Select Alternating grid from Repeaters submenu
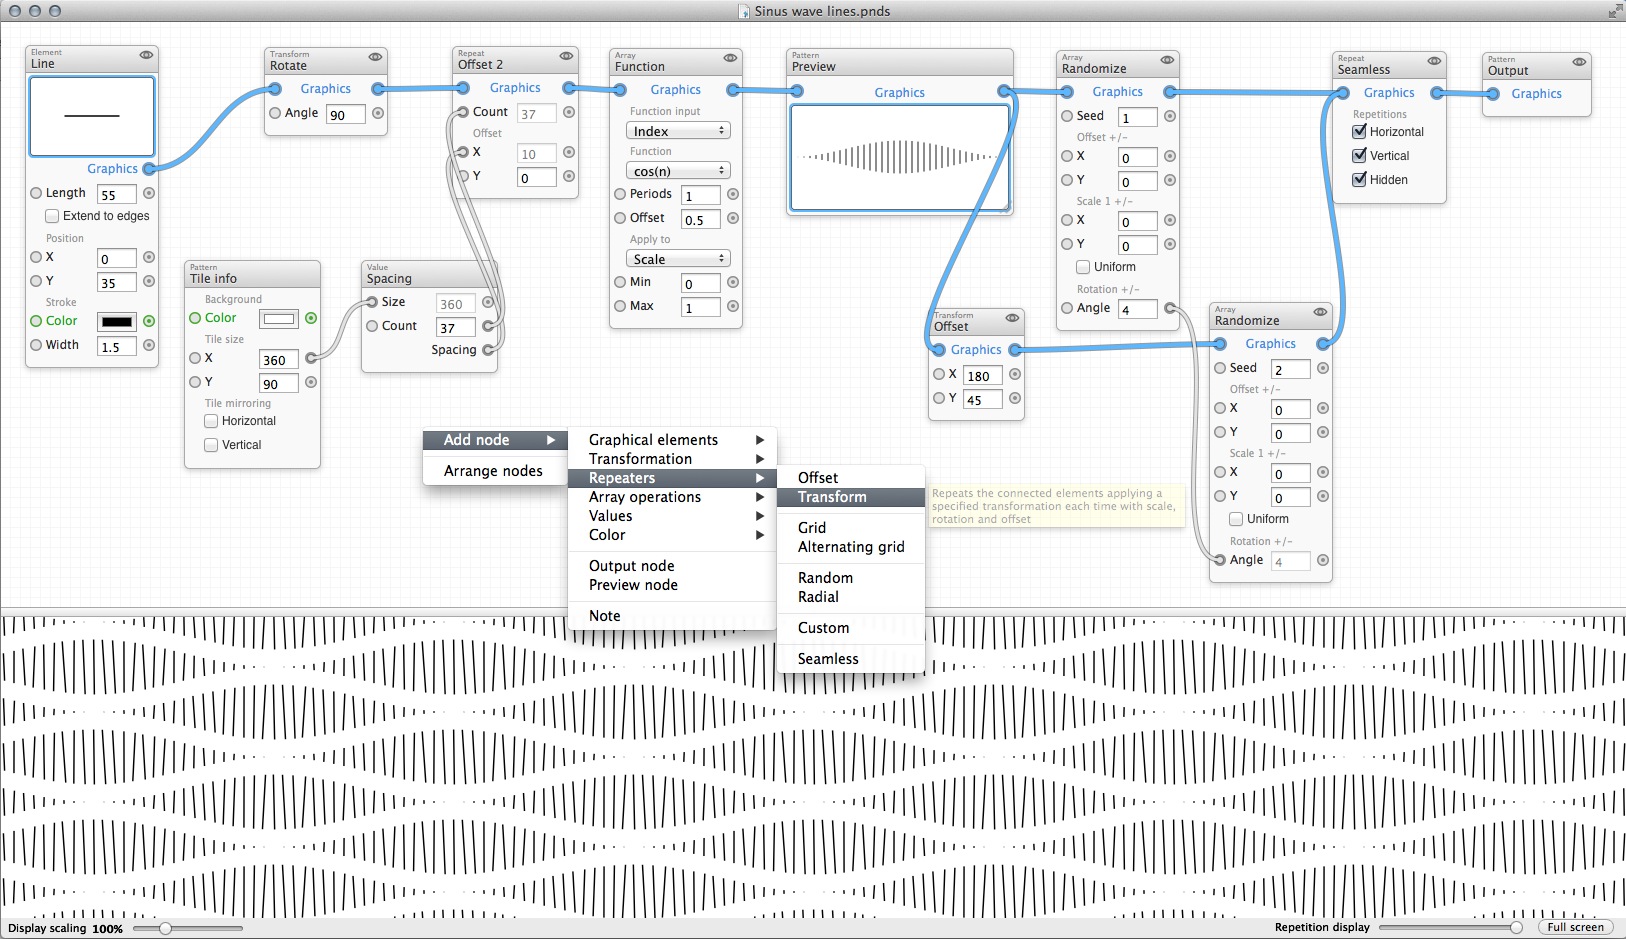The image size is (1626, 939). click(x=850, y=547)
